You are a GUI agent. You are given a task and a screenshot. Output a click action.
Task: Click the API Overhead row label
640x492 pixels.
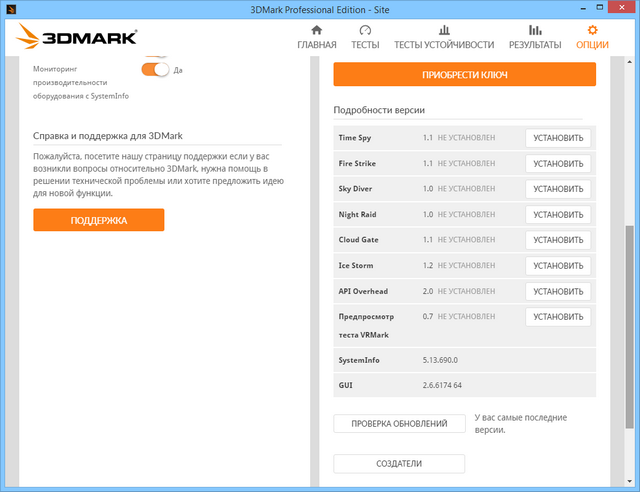363,291
